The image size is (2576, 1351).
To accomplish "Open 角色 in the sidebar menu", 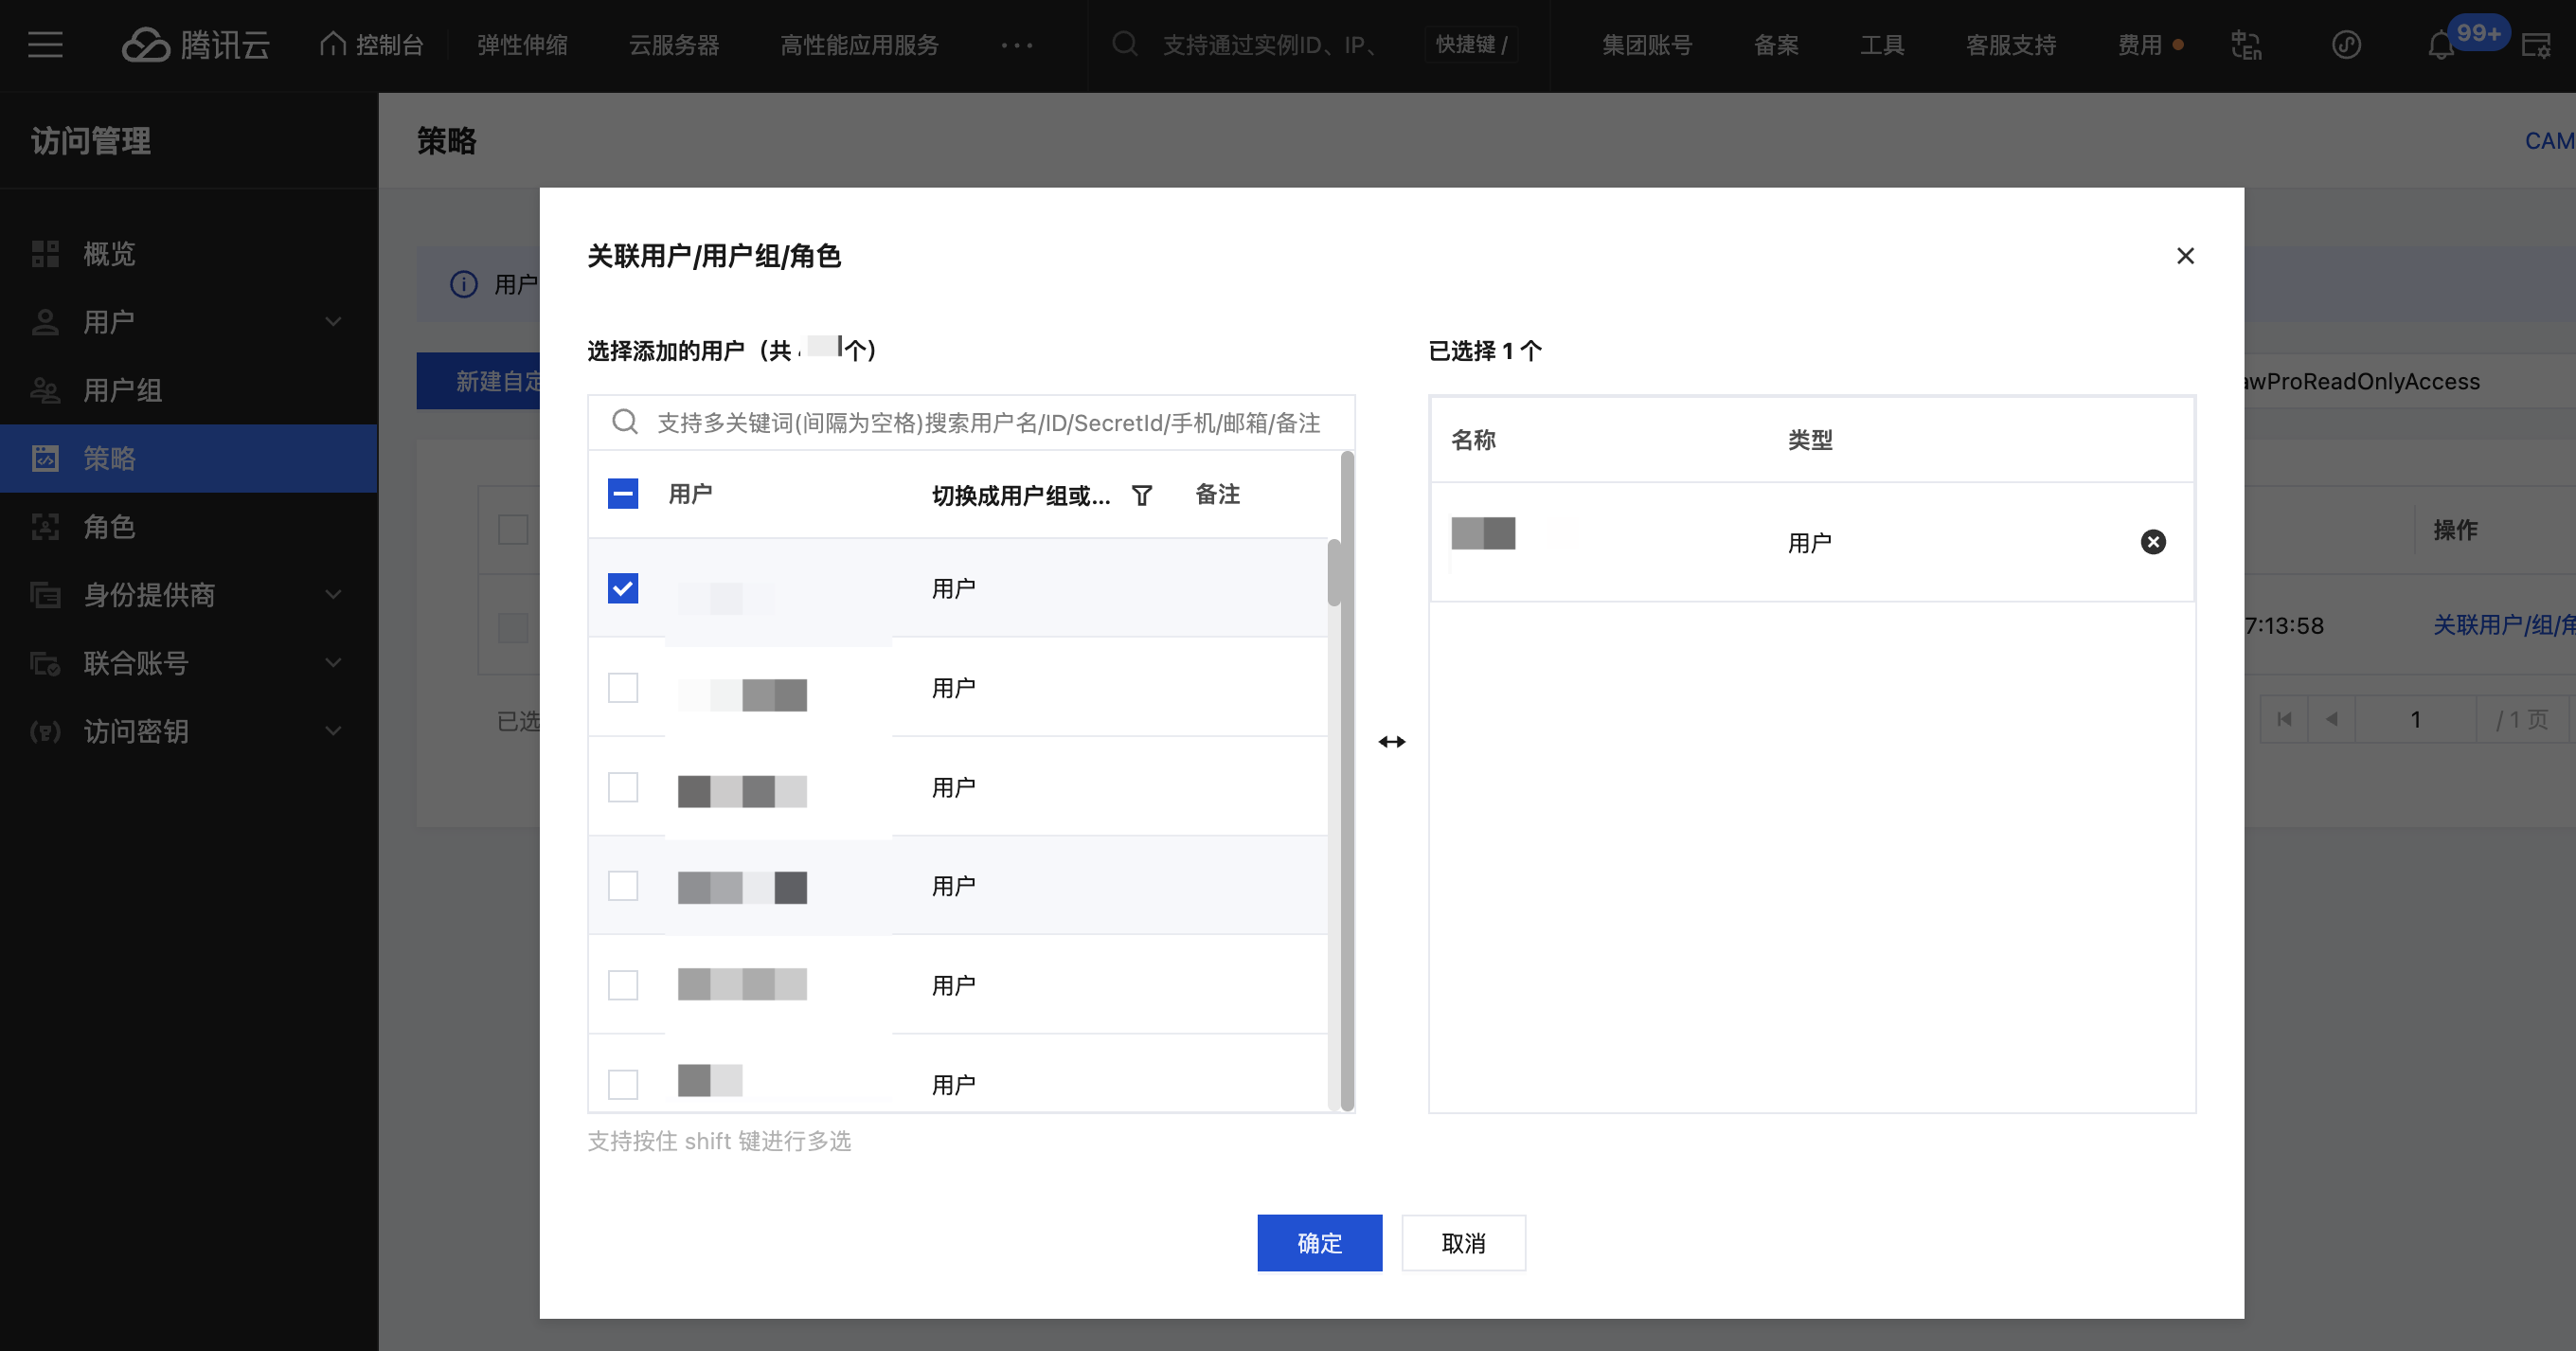I will coord(109,527).
